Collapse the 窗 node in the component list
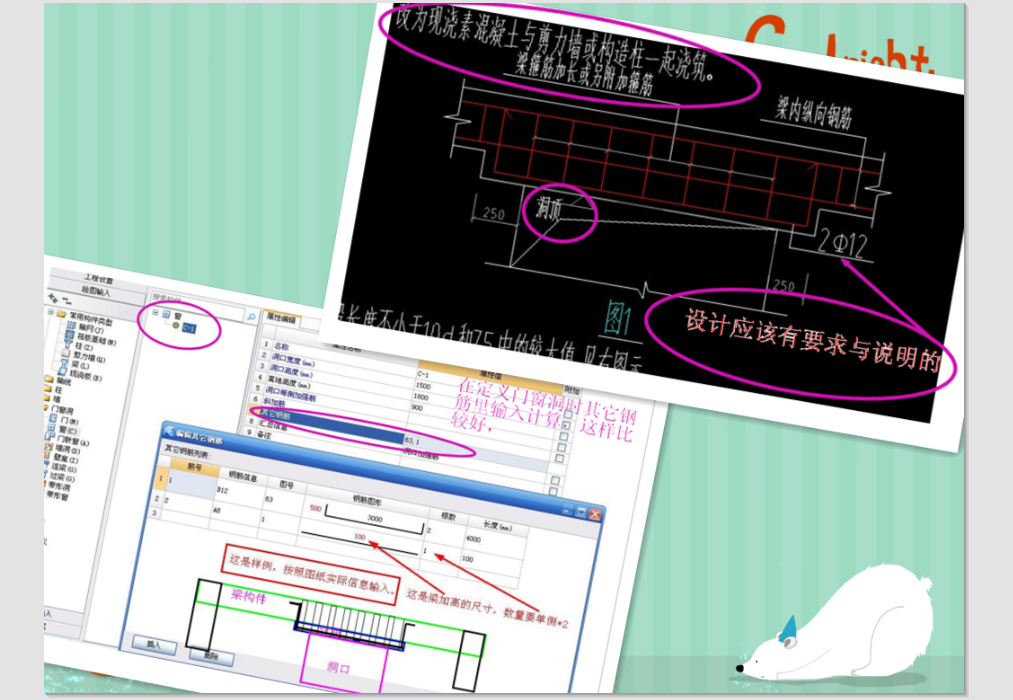Viewport: 1013px width, 700px height. [155, 313]
